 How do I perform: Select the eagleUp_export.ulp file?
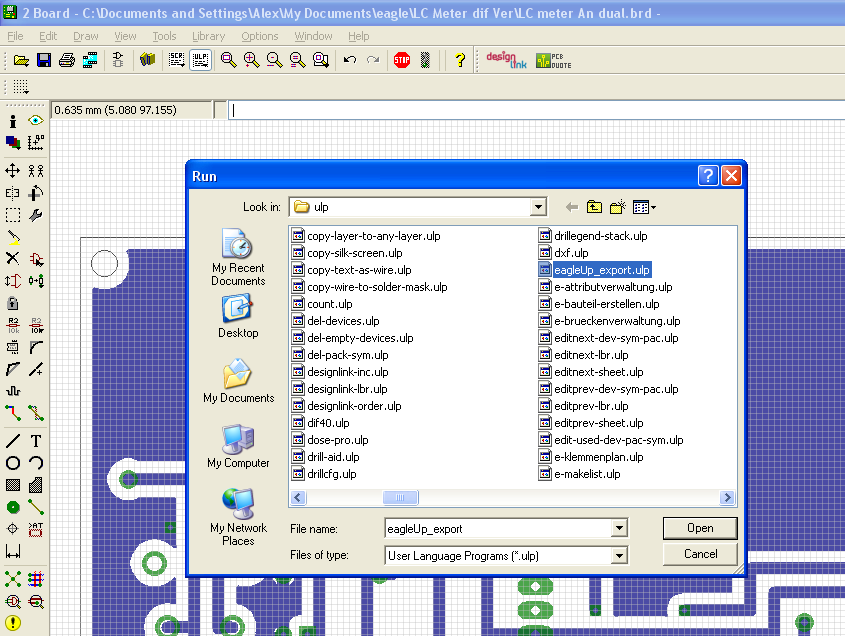(594, 270)
